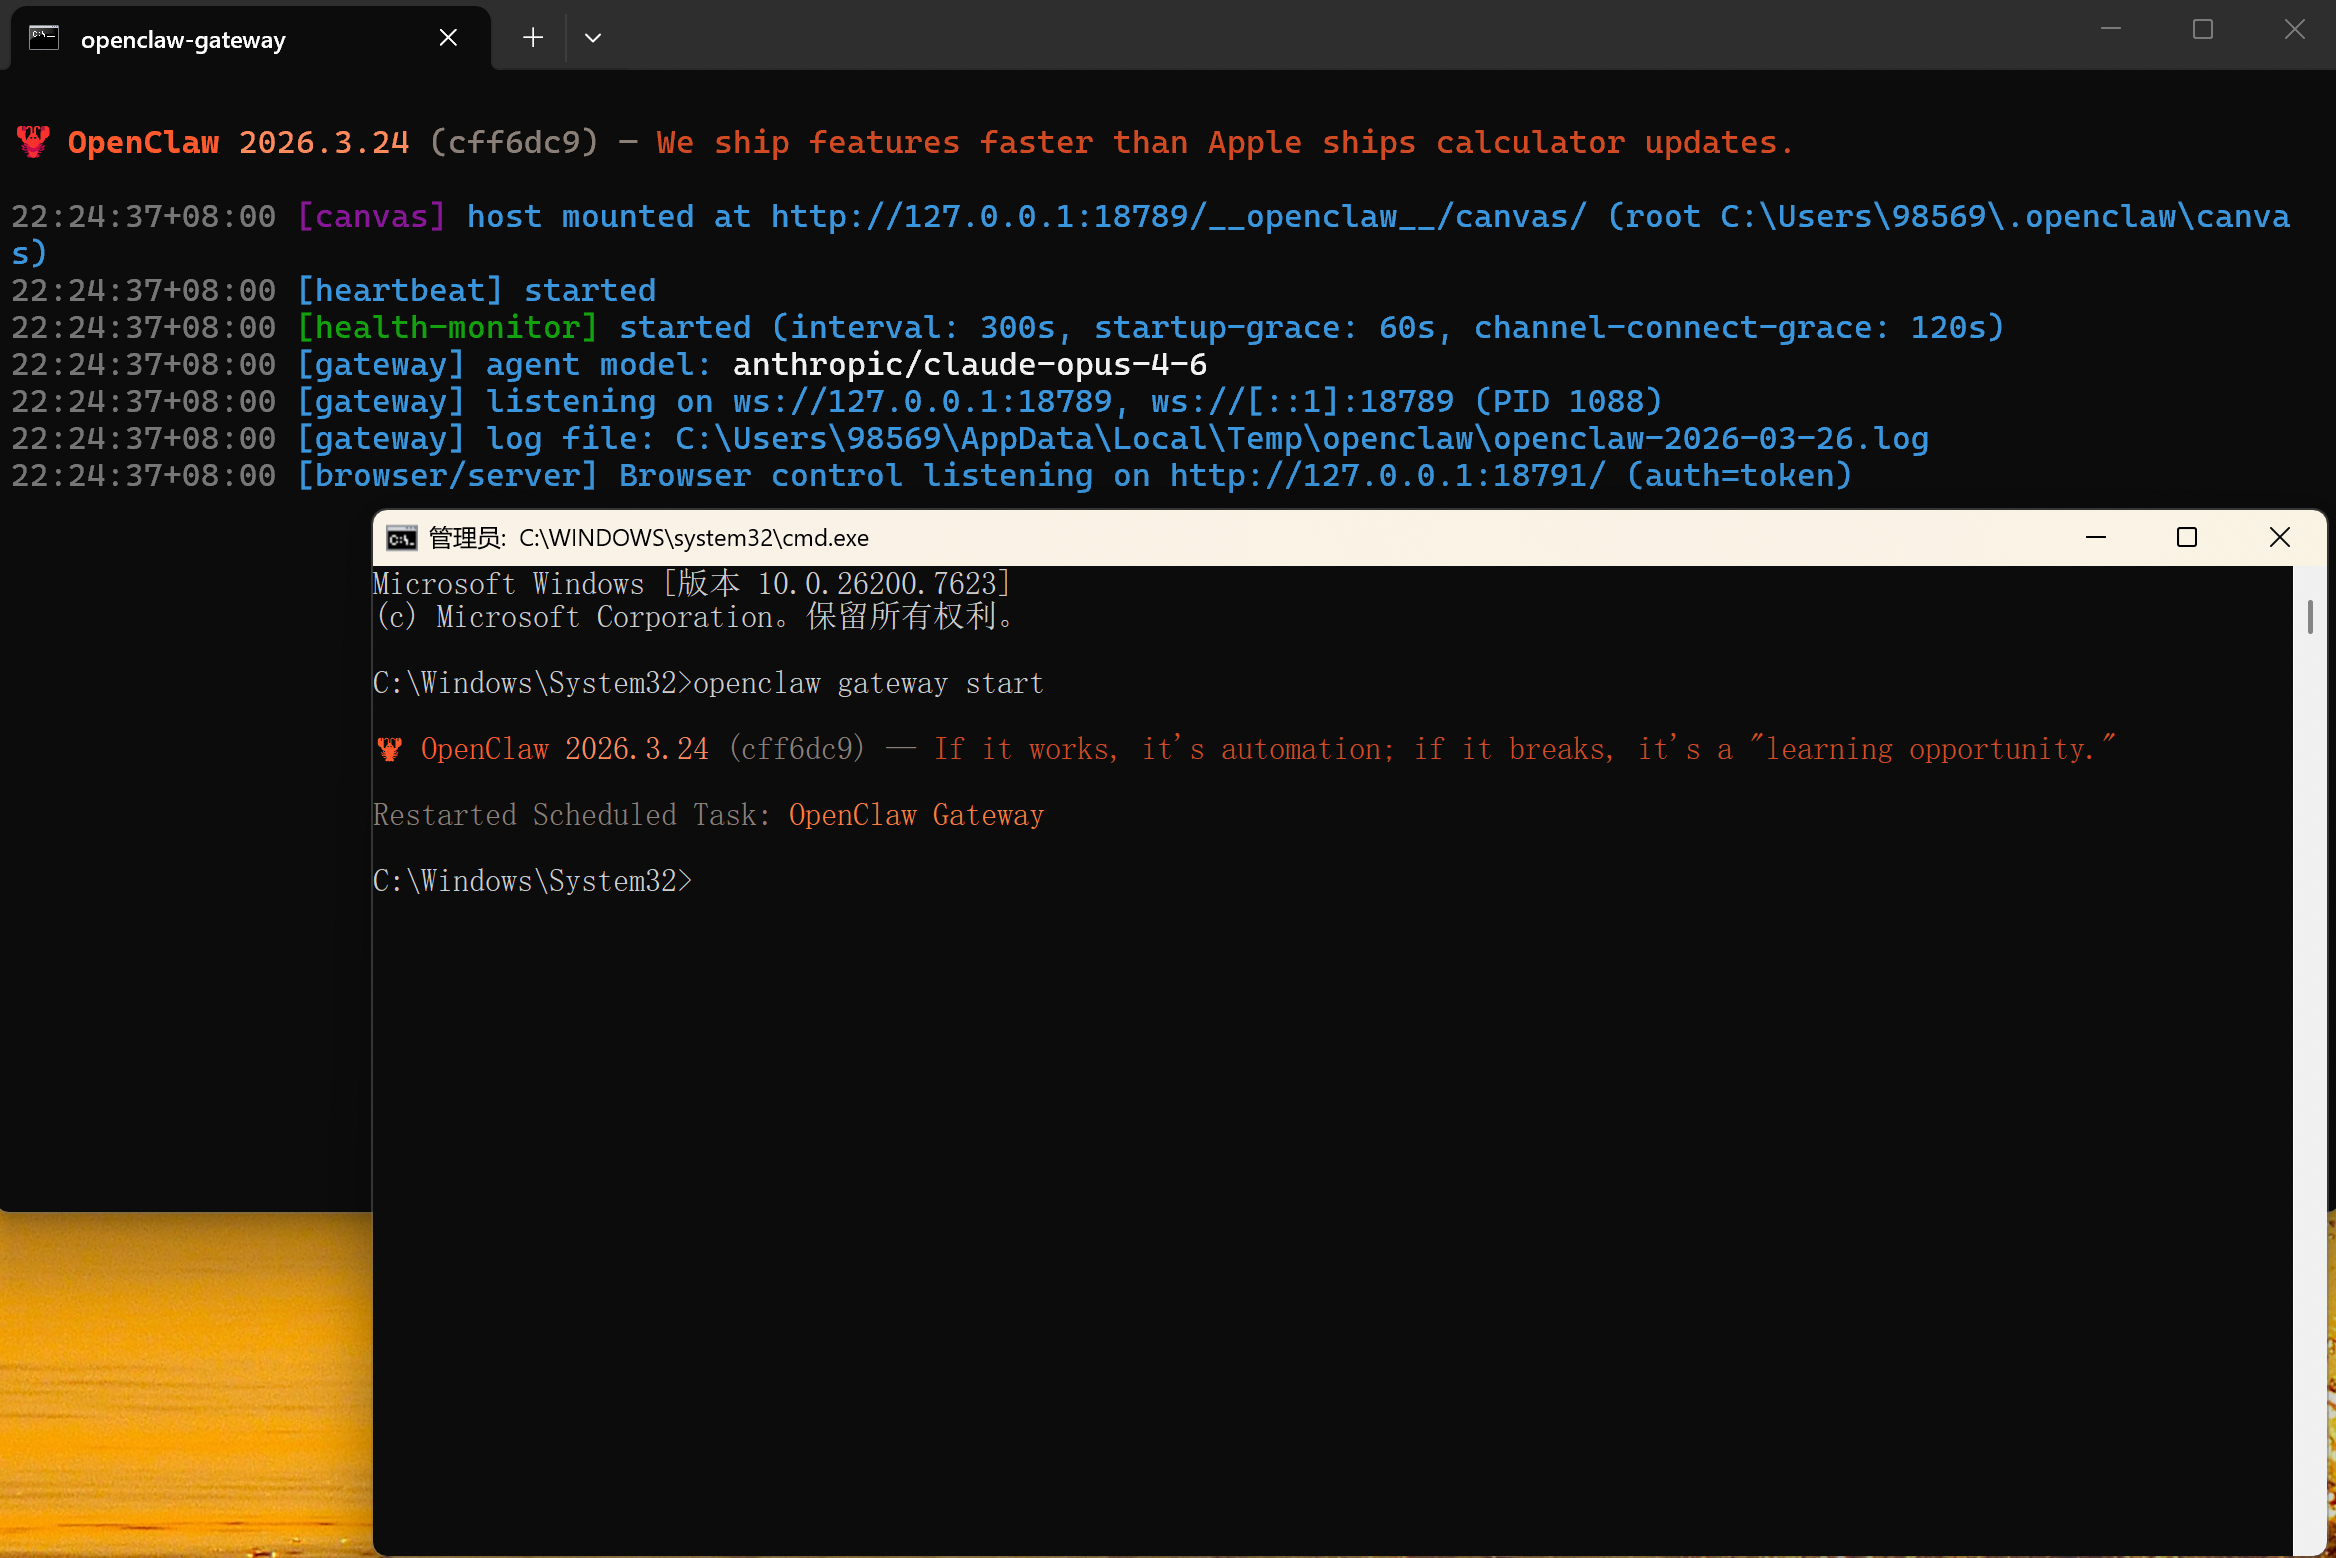This screenshot has width=2336, height=1558.
Task: Maximize the administrator cmd.exe window
Action: (x=2187, y=538)
